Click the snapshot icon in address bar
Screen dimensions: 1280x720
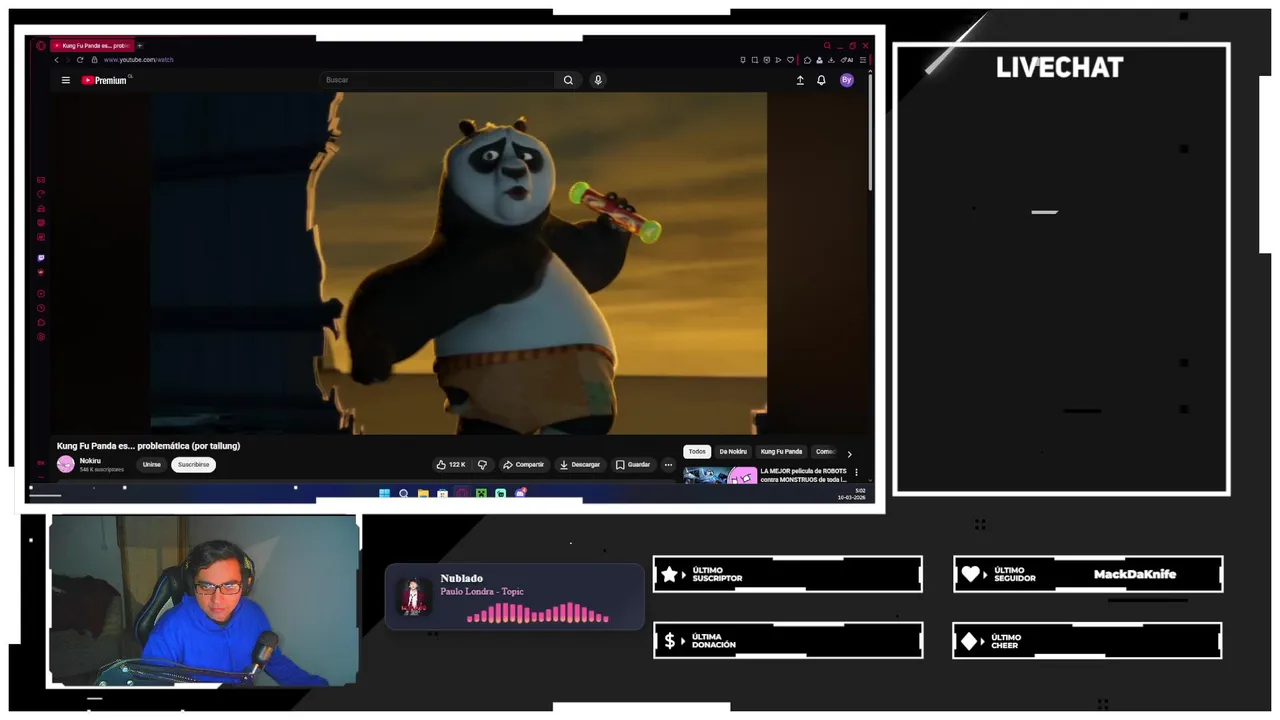click(755, 60)
